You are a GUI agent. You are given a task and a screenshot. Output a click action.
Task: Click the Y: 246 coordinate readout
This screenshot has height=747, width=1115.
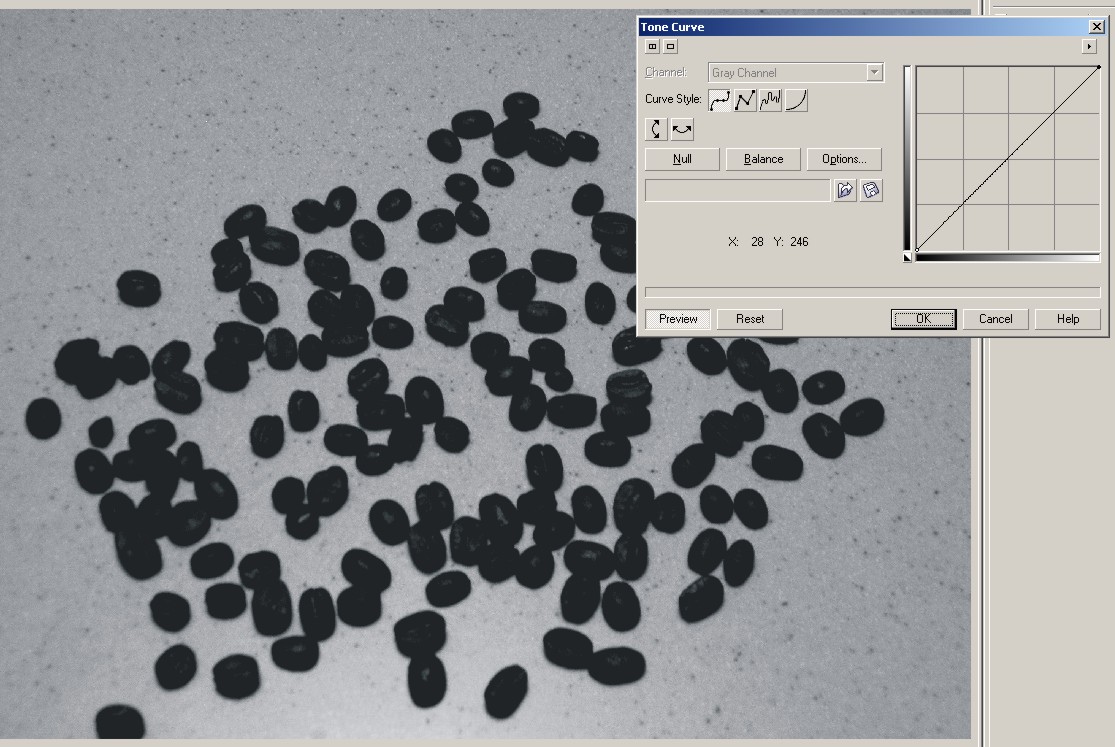[x=791, y=242]
